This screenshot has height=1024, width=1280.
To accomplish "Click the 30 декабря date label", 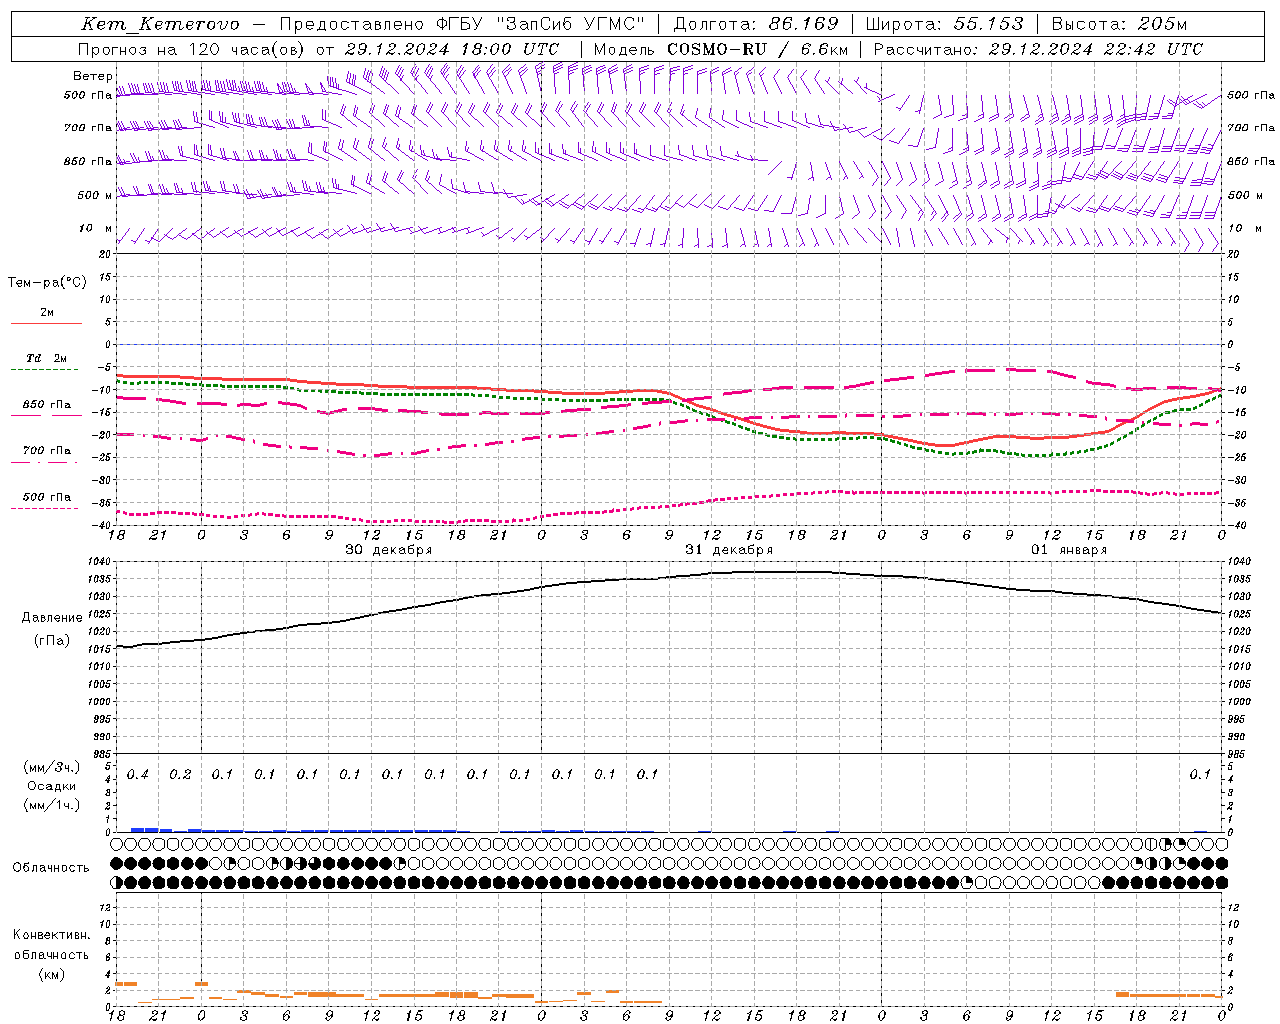I will coord(388,550).
